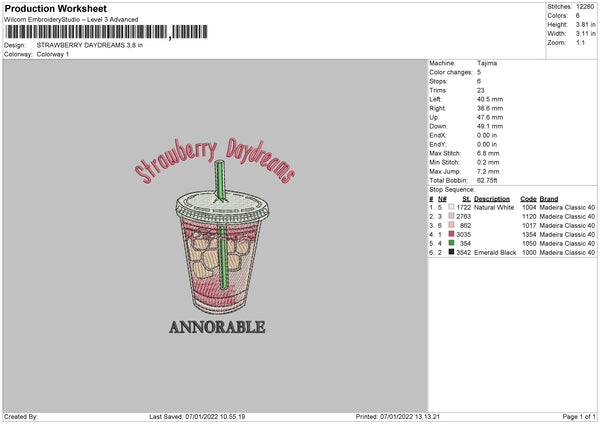The height and width of the screenshot is (424, 600).
Task: Click the Wilcom EmbroideryStudio Level 3 text
Action: (71, 20)
